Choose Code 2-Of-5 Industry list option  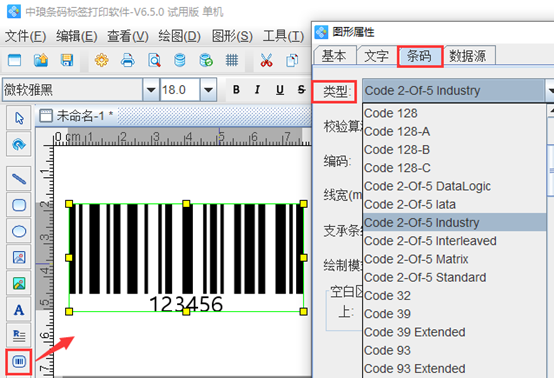[x=454, y=223]
